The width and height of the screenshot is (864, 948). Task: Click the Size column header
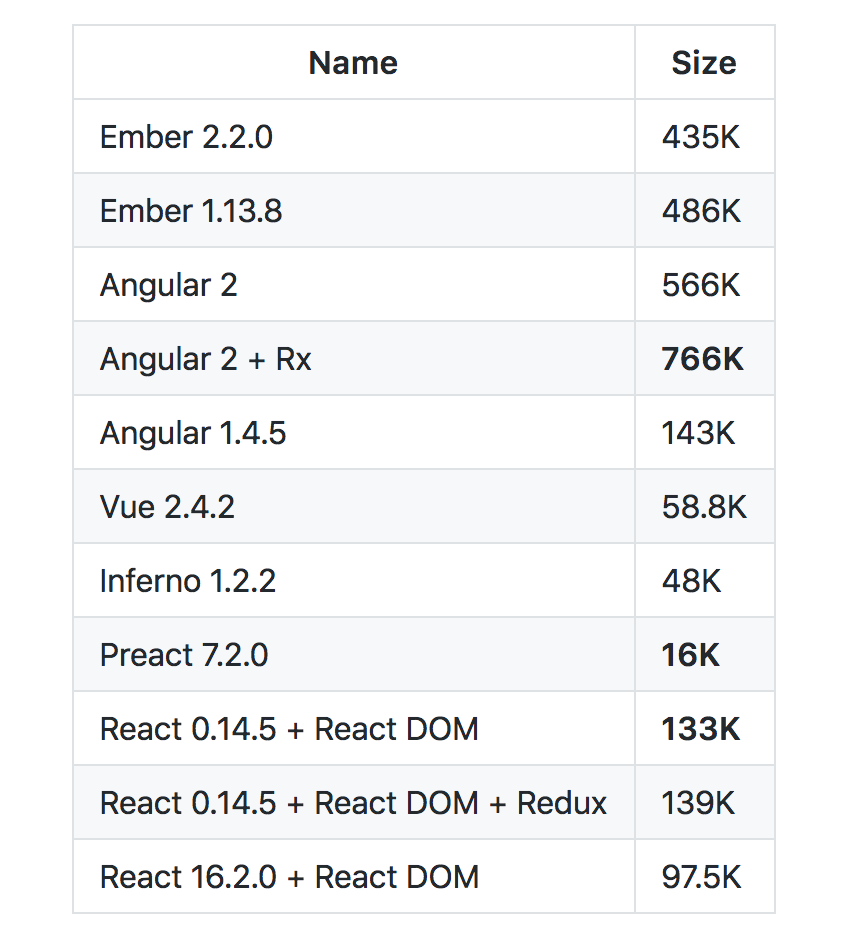tap(703, 63)
